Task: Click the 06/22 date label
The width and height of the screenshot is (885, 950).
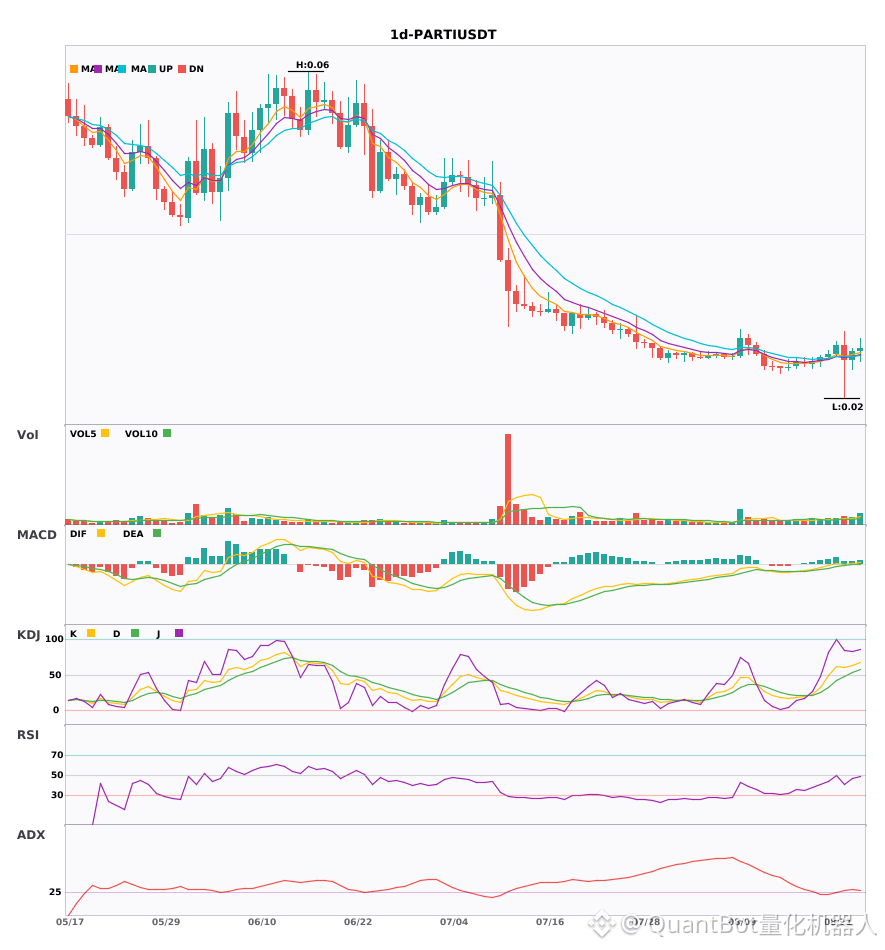Action: coord(358,922)
